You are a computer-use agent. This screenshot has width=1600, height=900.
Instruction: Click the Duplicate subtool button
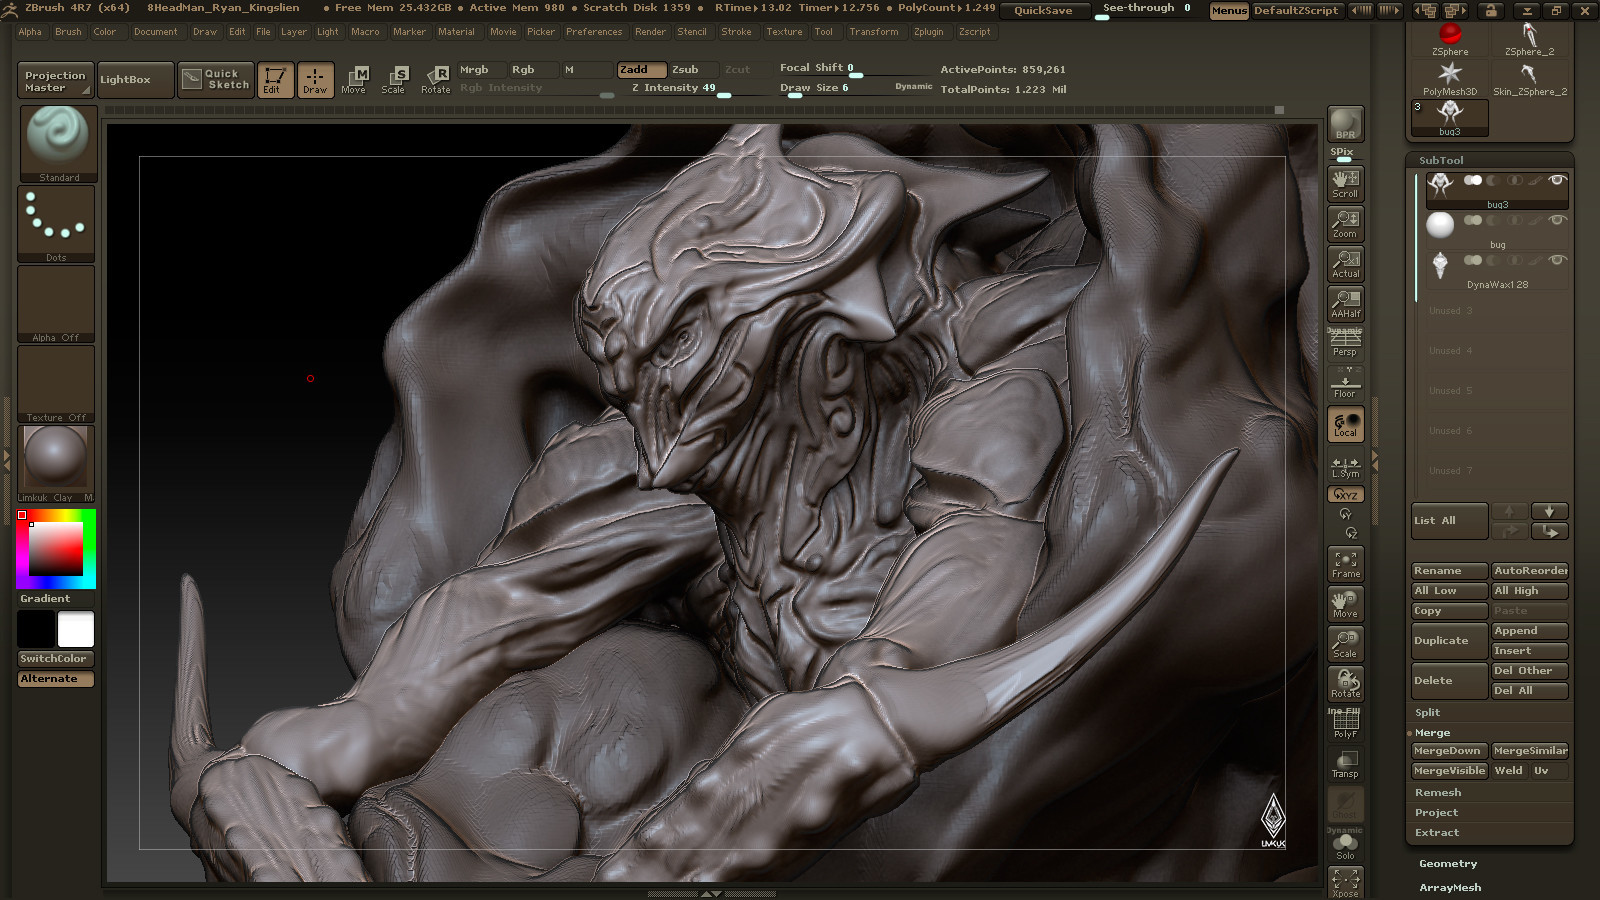1448,641
